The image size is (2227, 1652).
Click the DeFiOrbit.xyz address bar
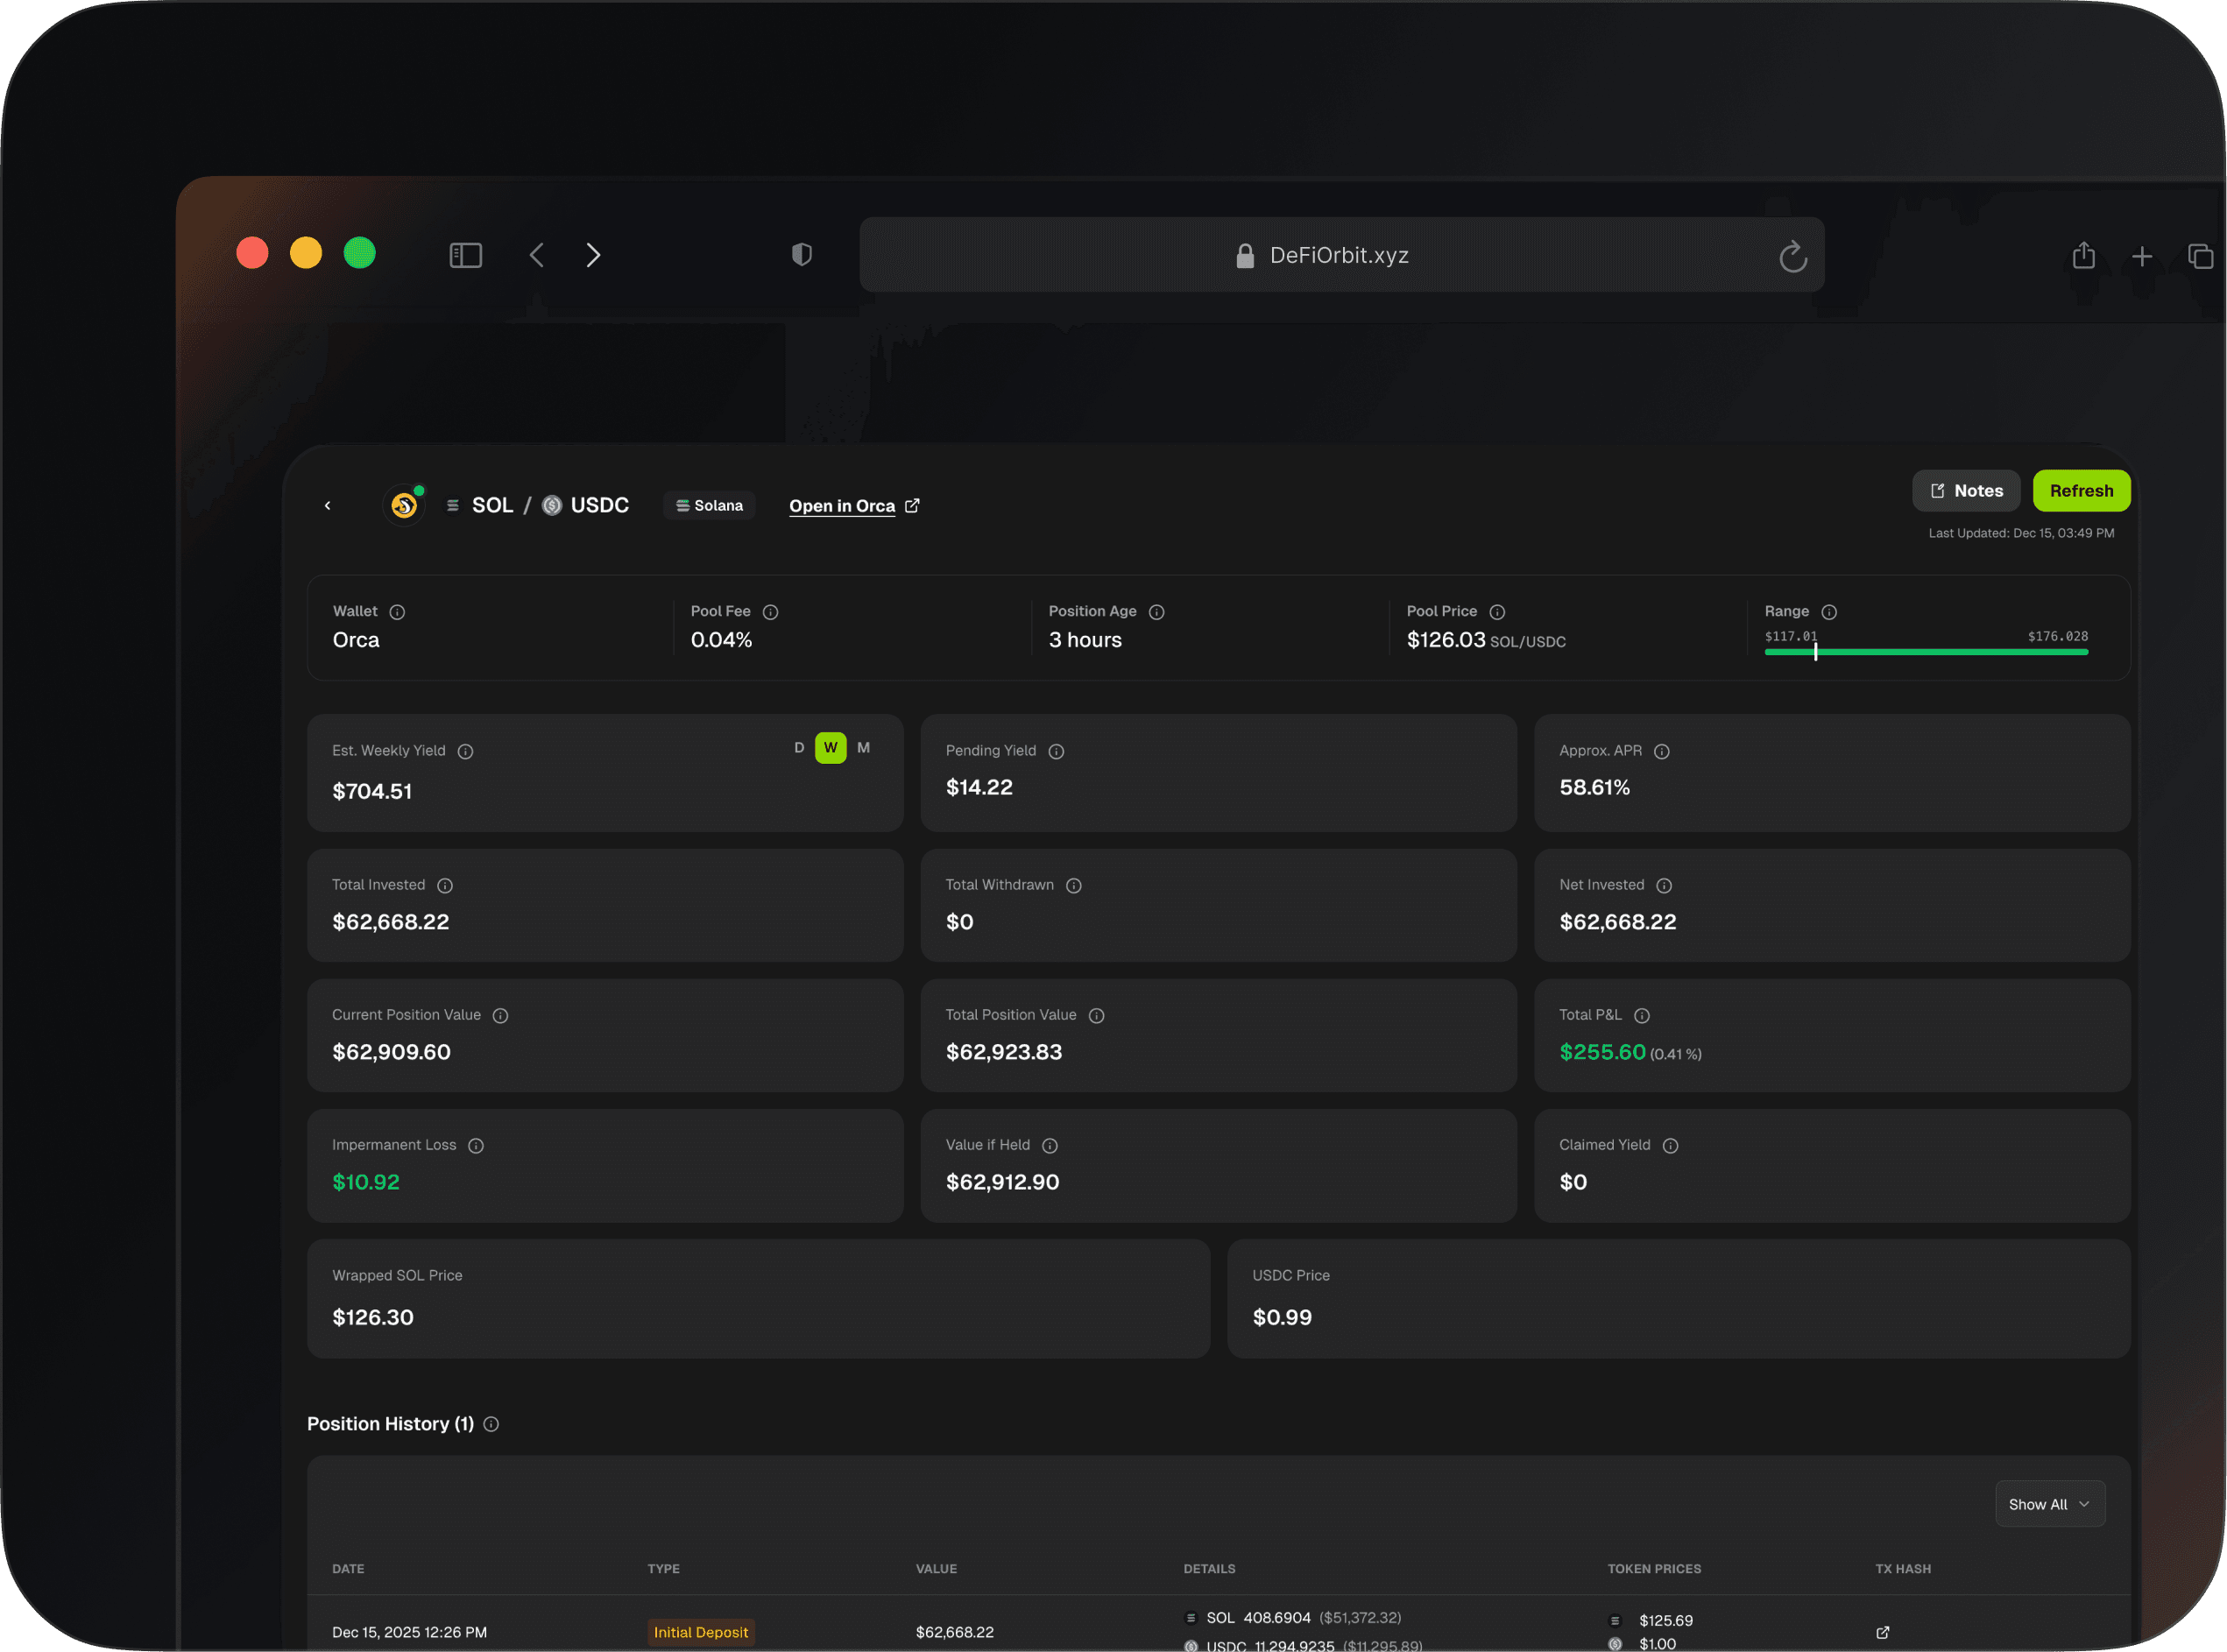point(1338,255)
